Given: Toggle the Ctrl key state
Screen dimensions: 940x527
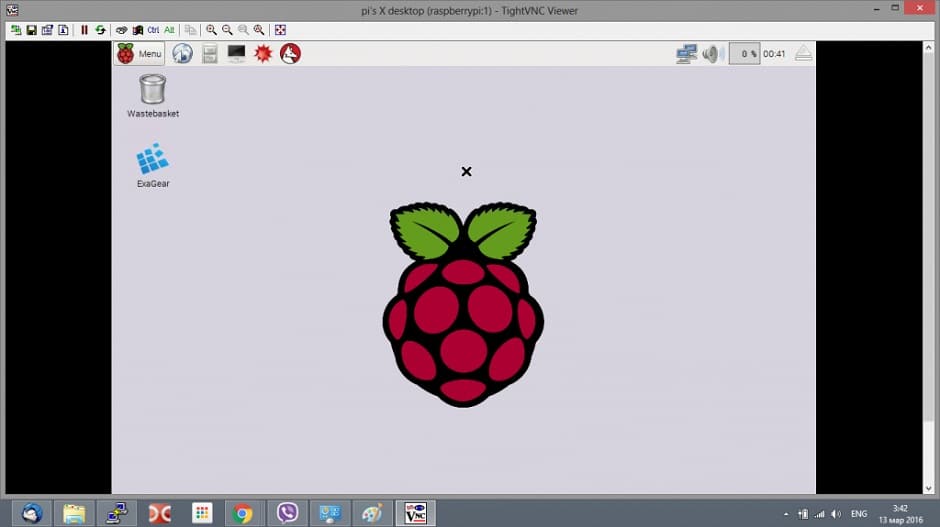Looking at the screenshot, I should pyautogui.click(x=153, y=30).
